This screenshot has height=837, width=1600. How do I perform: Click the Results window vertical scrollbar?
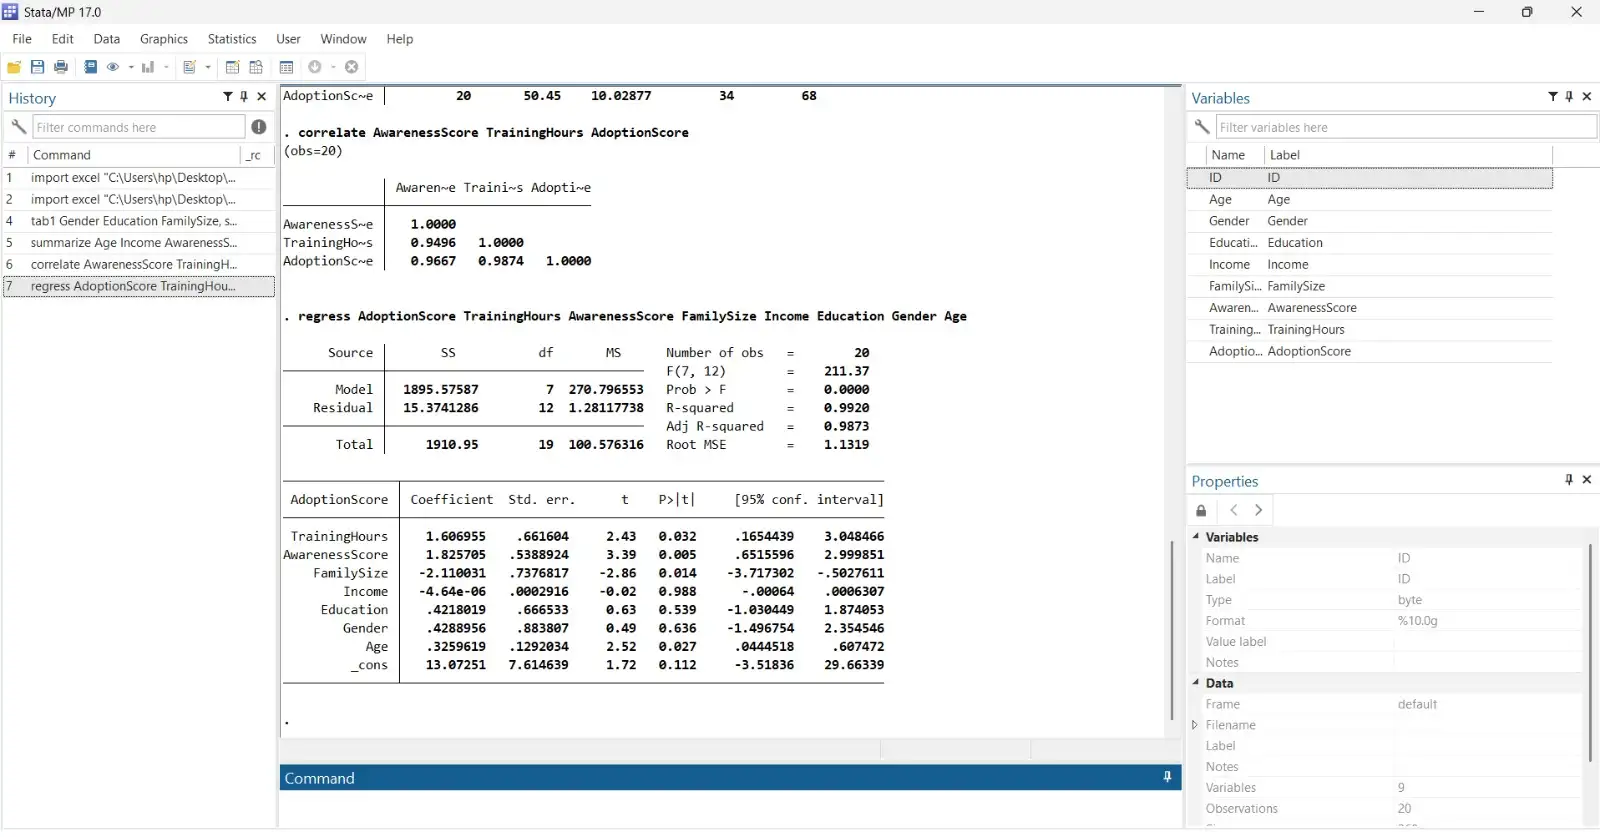1172,630
